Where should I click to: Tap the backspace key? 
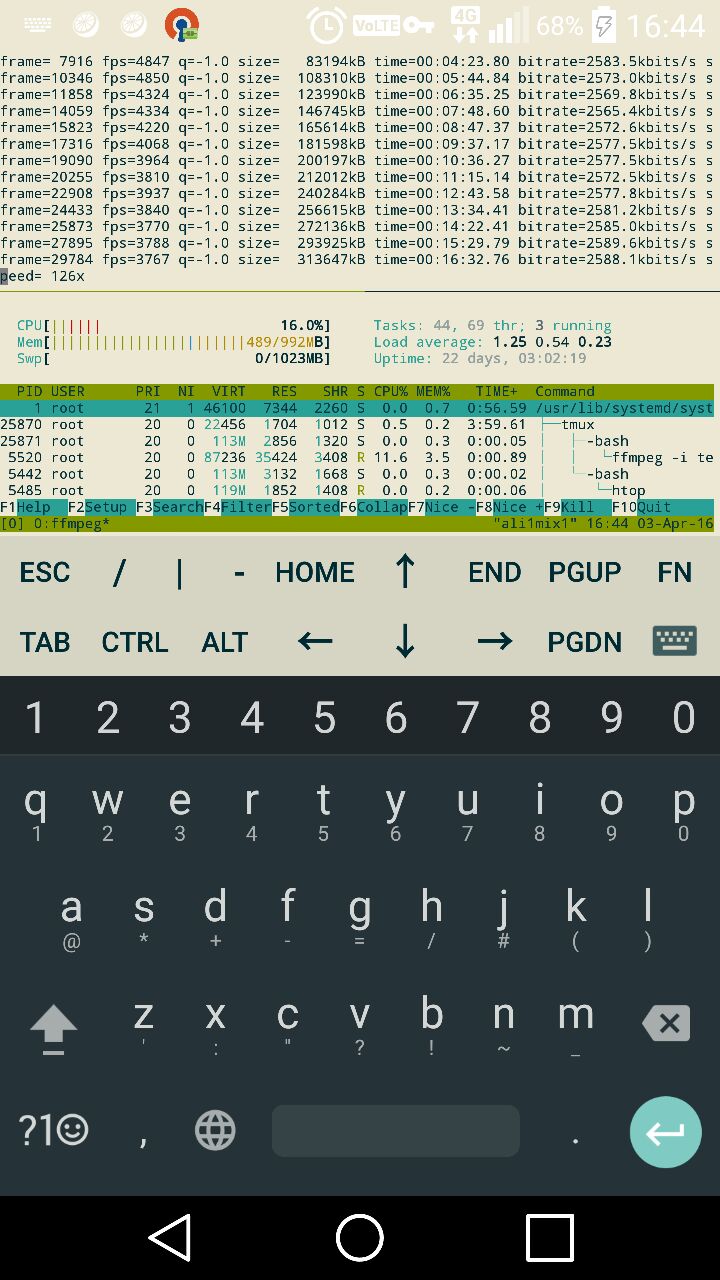tap(666, 1024)
